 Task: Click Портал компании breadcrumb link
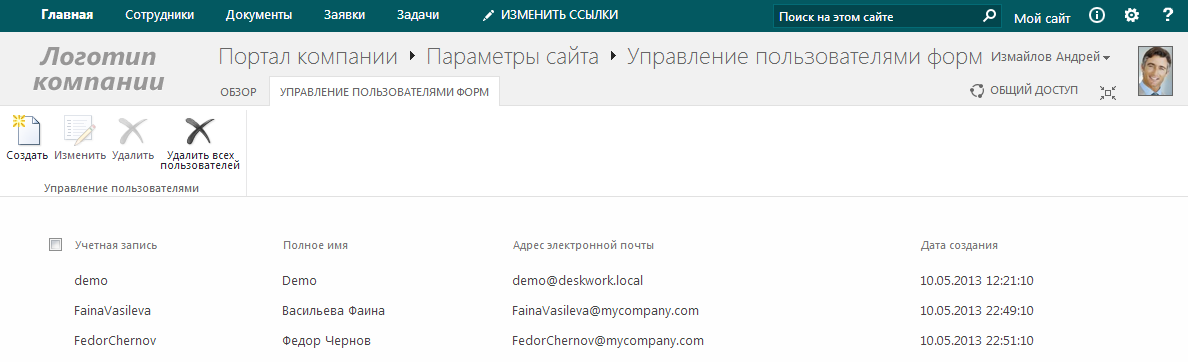coord(308,58)
